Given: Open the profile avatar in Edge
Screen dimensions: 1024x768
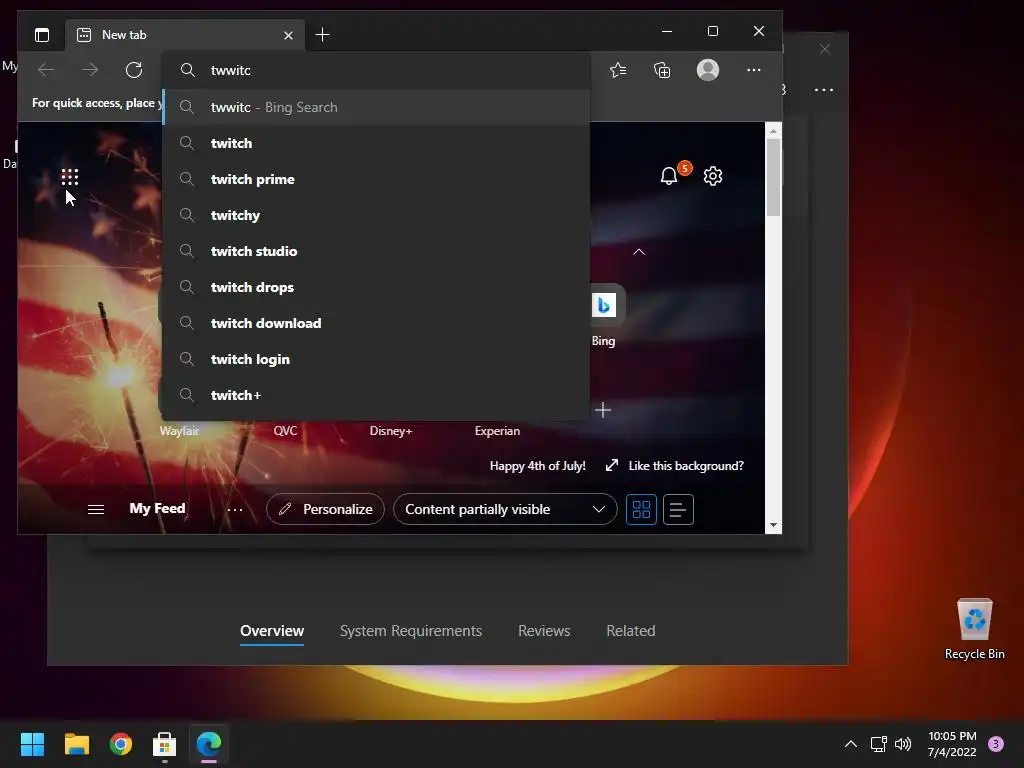Looking at the screenshot, I should pyautogui.click(x=708, y=70).
